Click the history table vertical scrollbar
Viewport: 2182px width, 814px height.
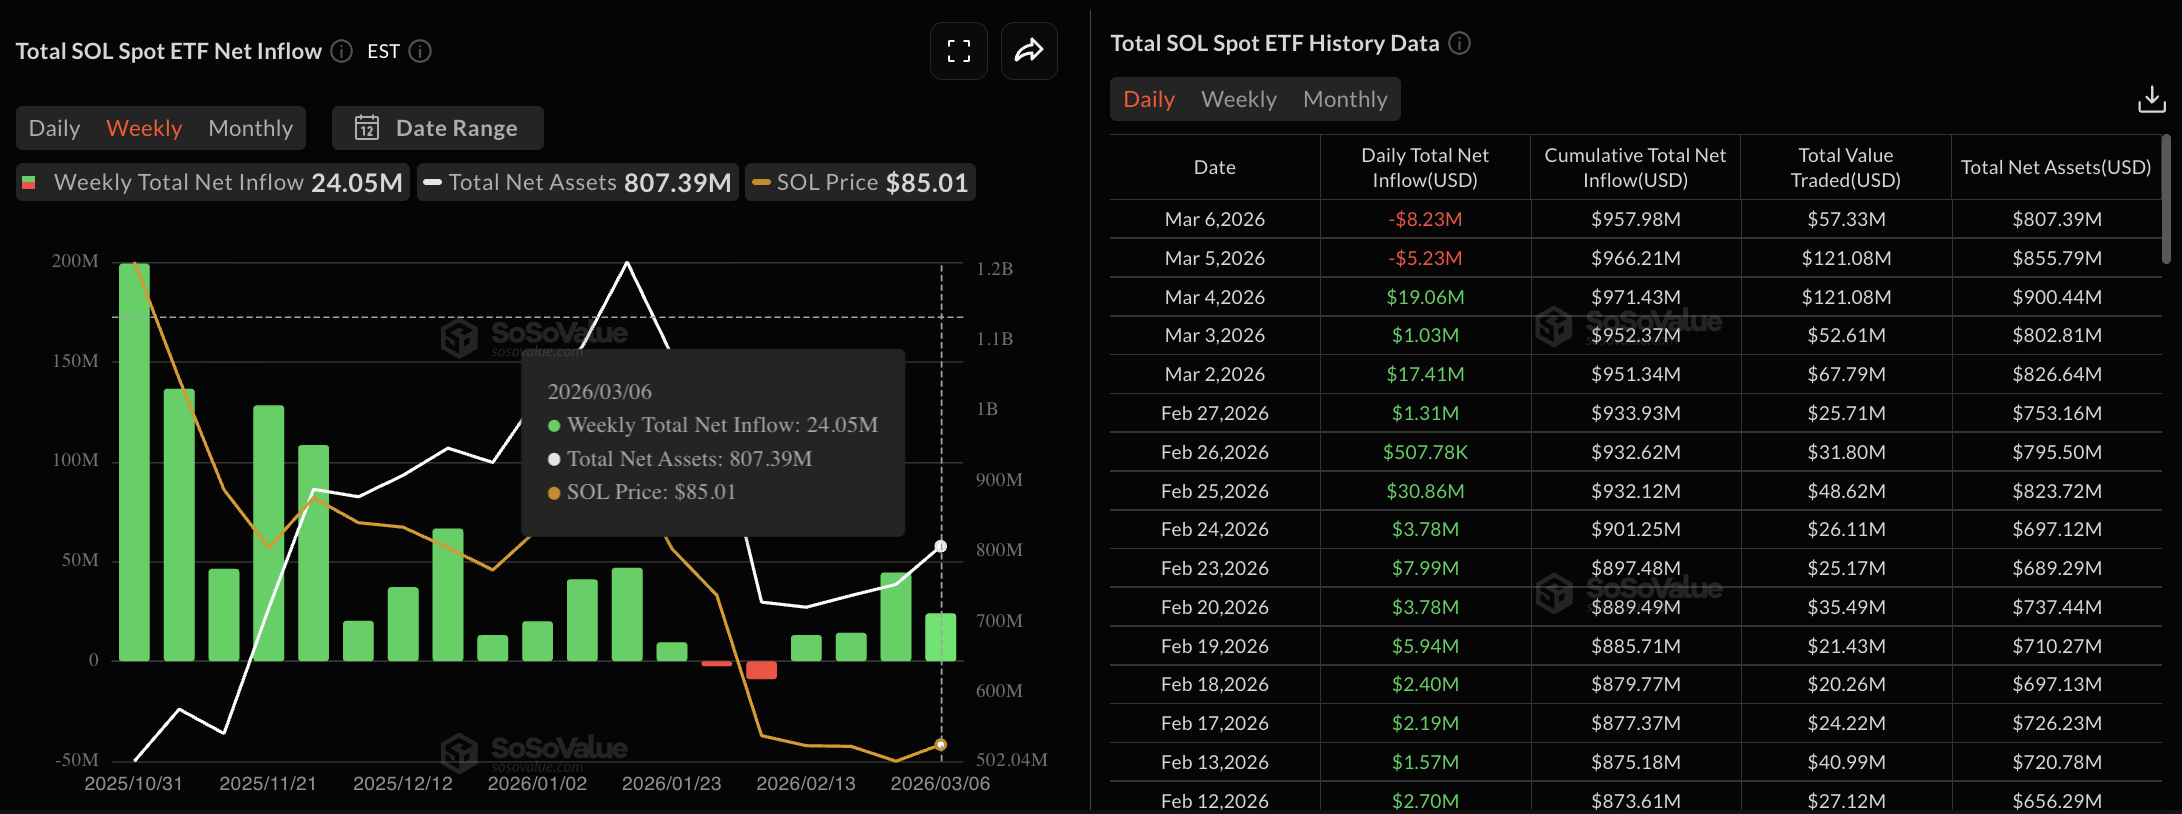[2166, 200]
